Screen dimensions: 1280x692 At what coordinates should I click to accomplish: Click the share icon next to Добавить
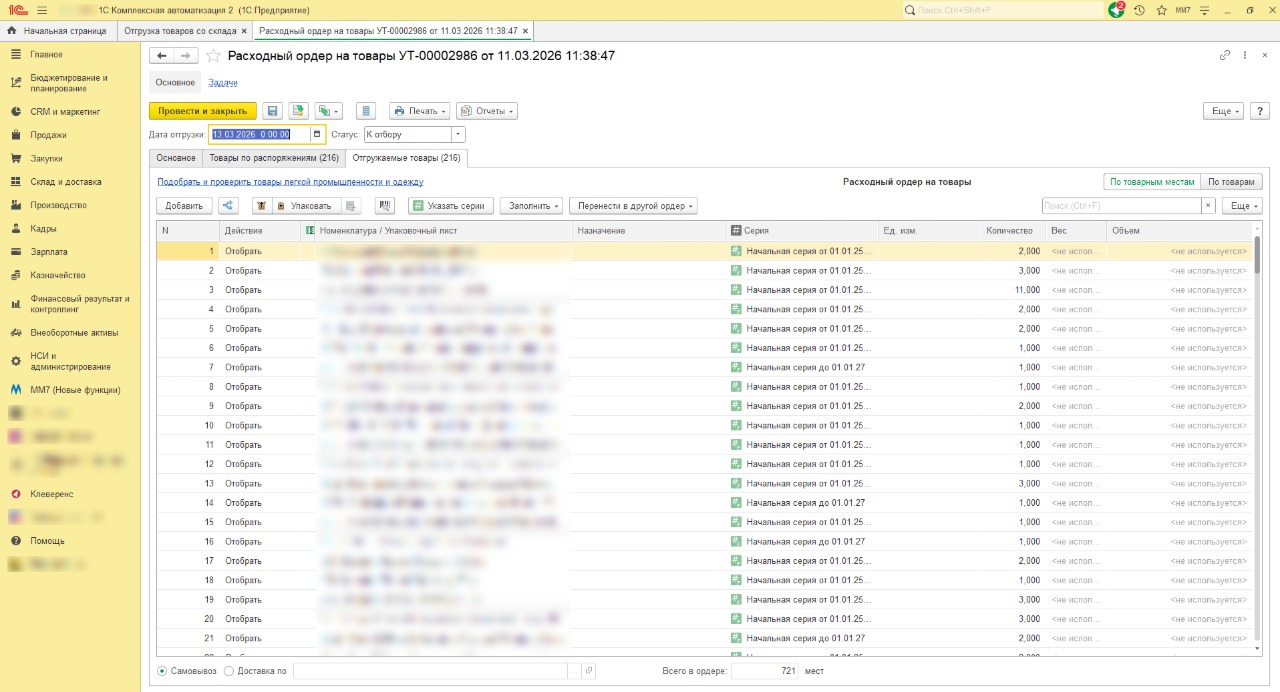(229, 206)
